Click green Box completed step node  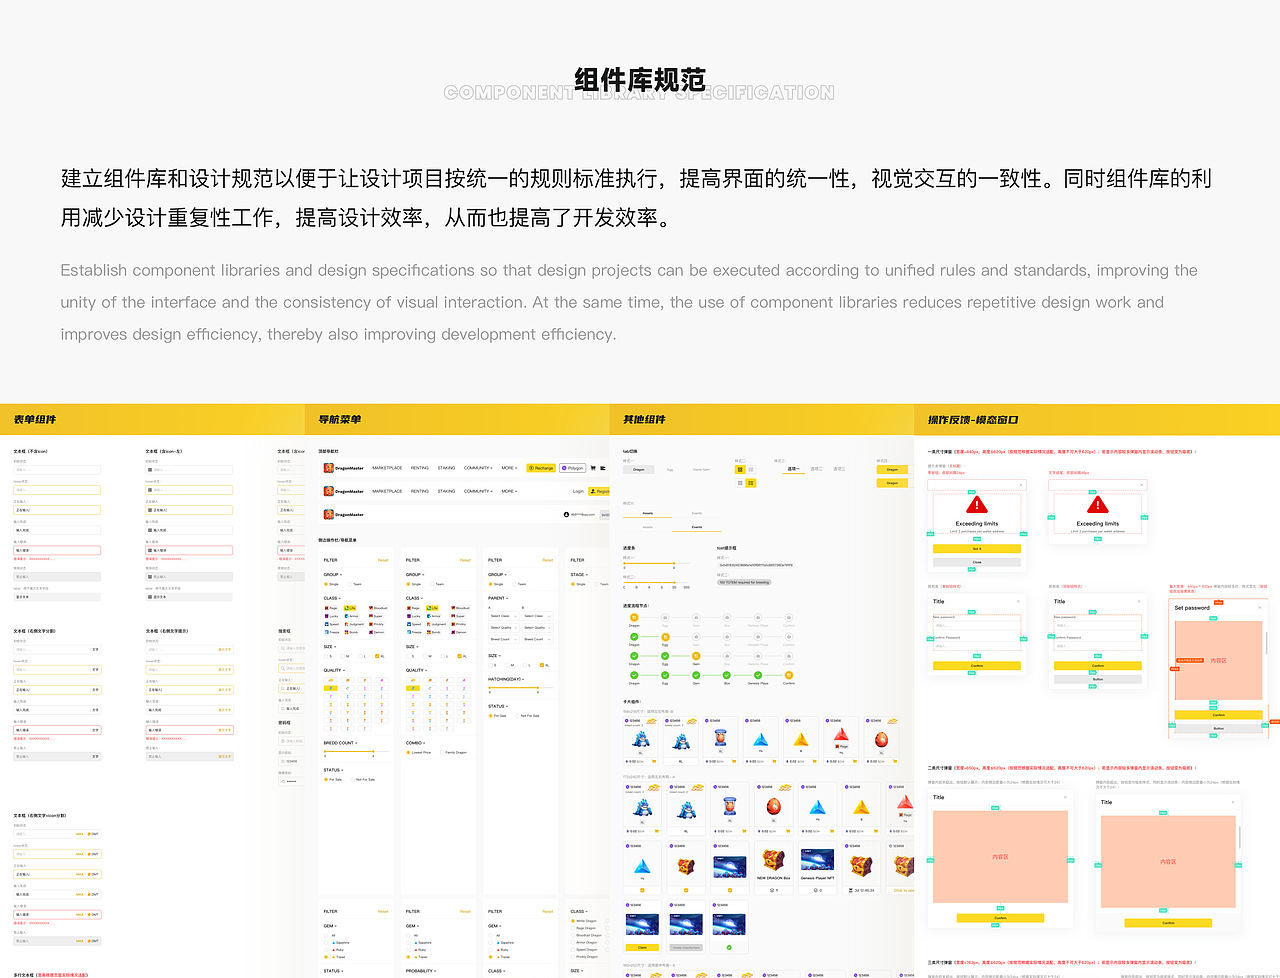[727, 675]
